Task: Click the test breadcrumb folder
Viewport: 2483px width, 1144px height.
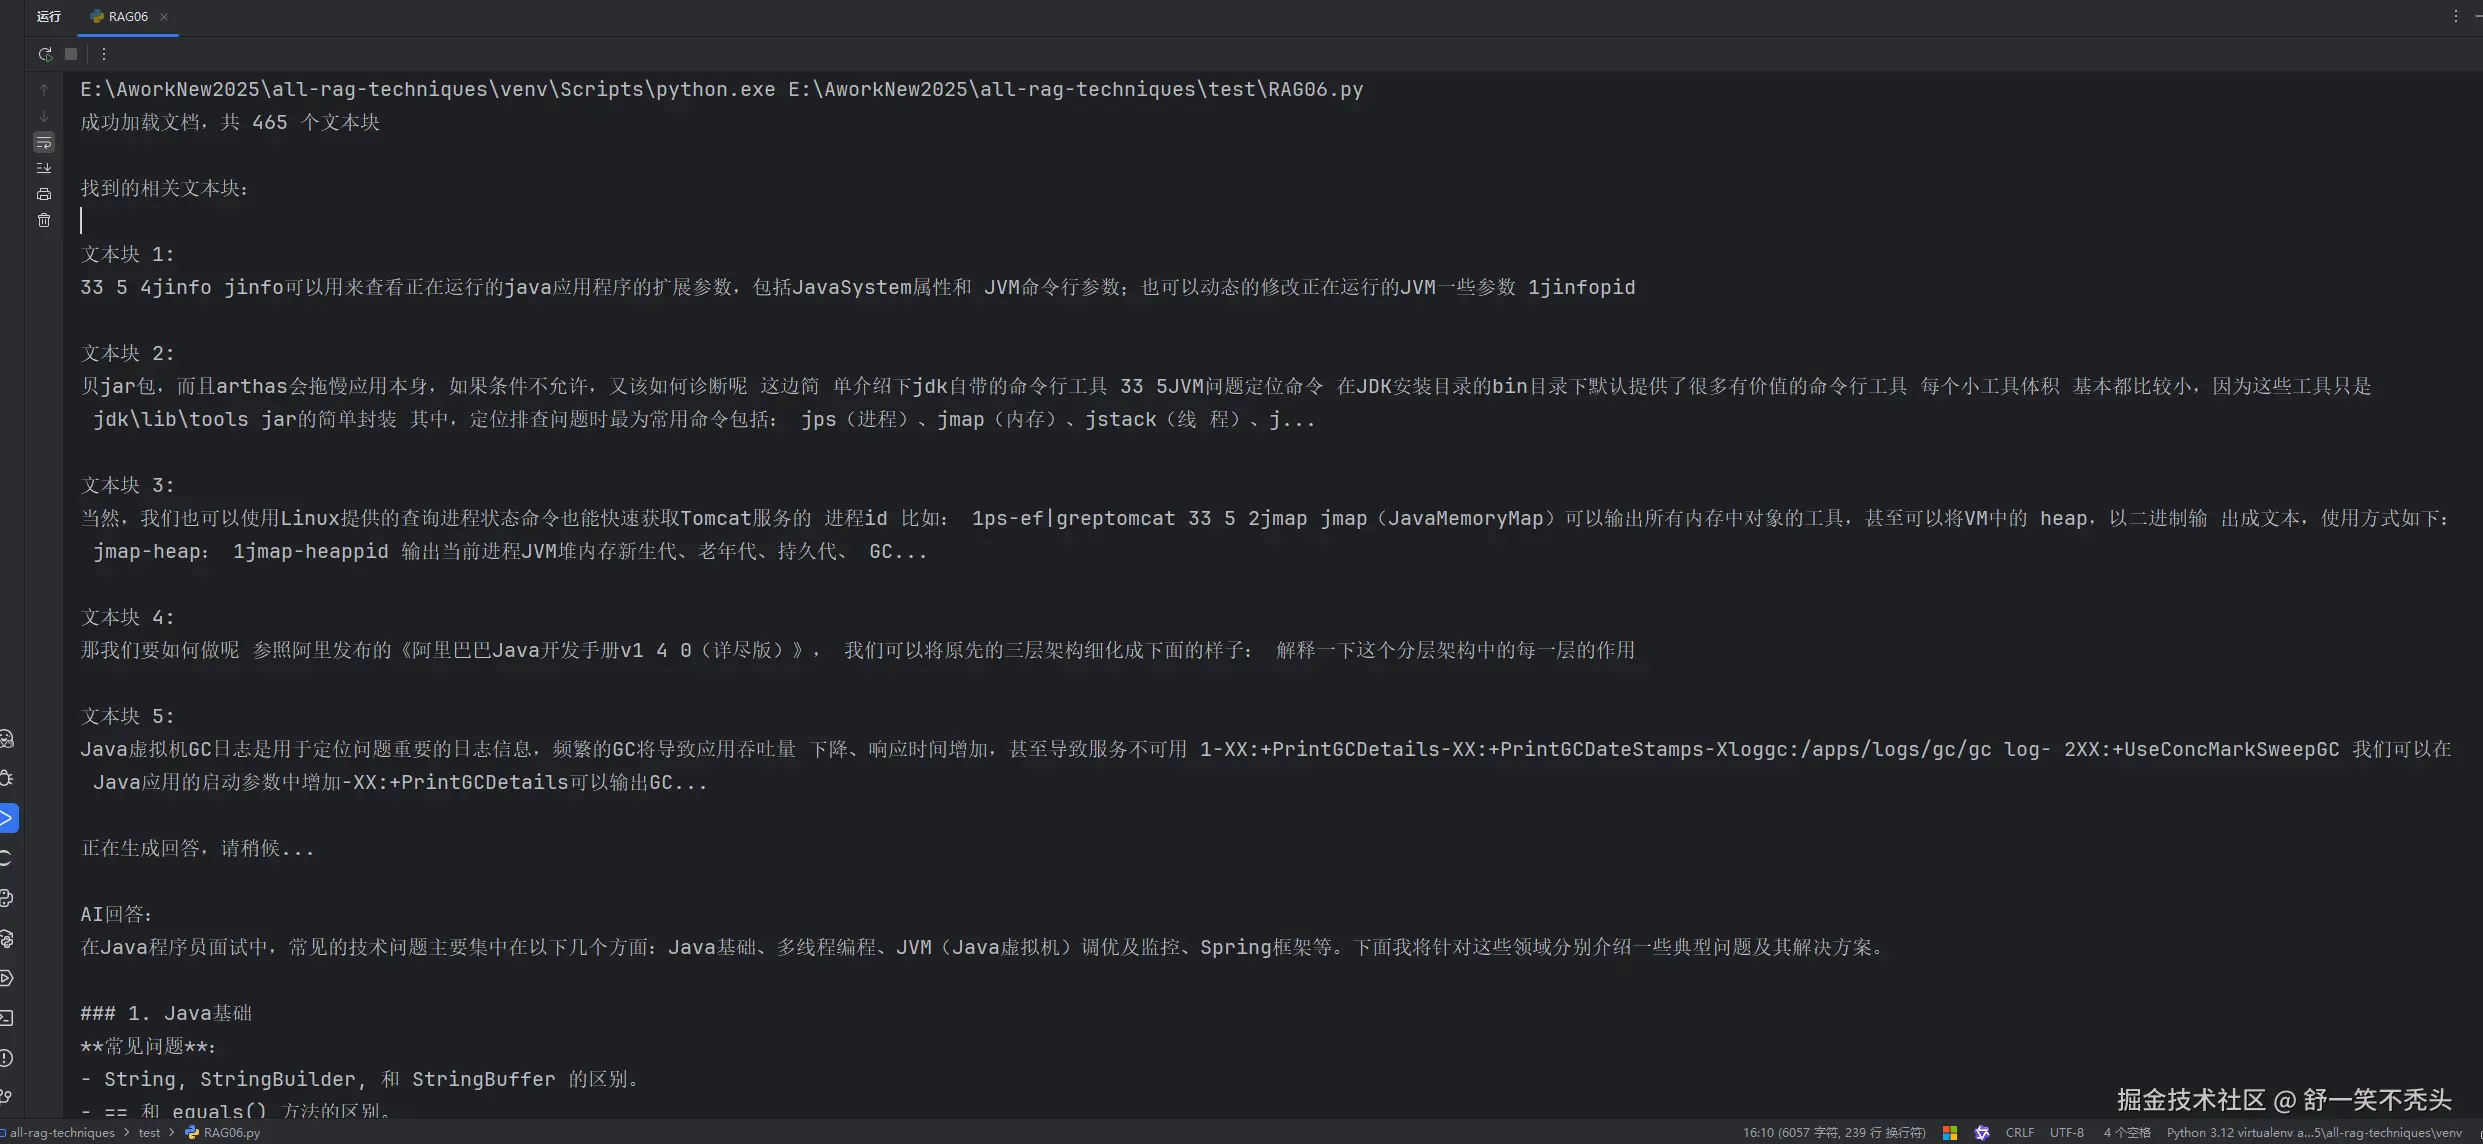Action: (149, 1132)
